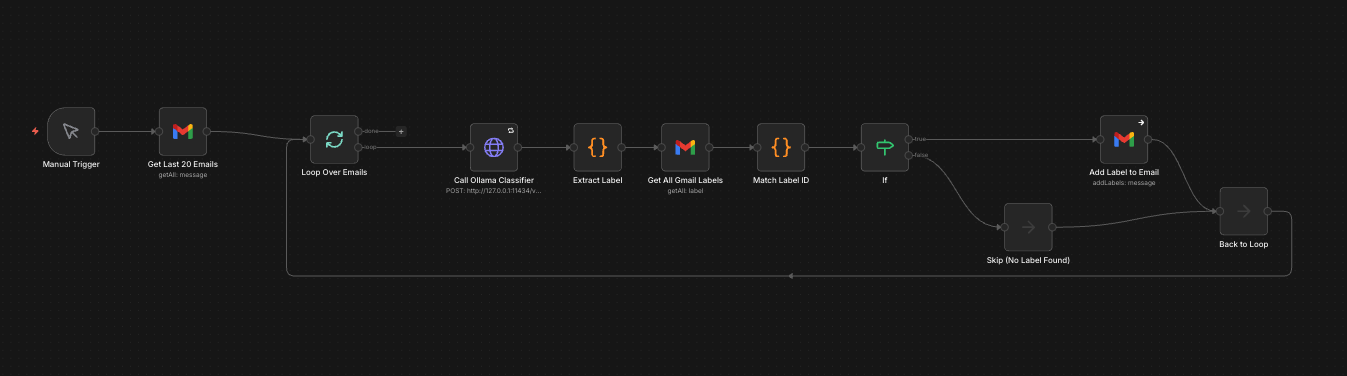Open the If condition node
This screenshot has width=1347, height=376.
[x=885, y=147]
